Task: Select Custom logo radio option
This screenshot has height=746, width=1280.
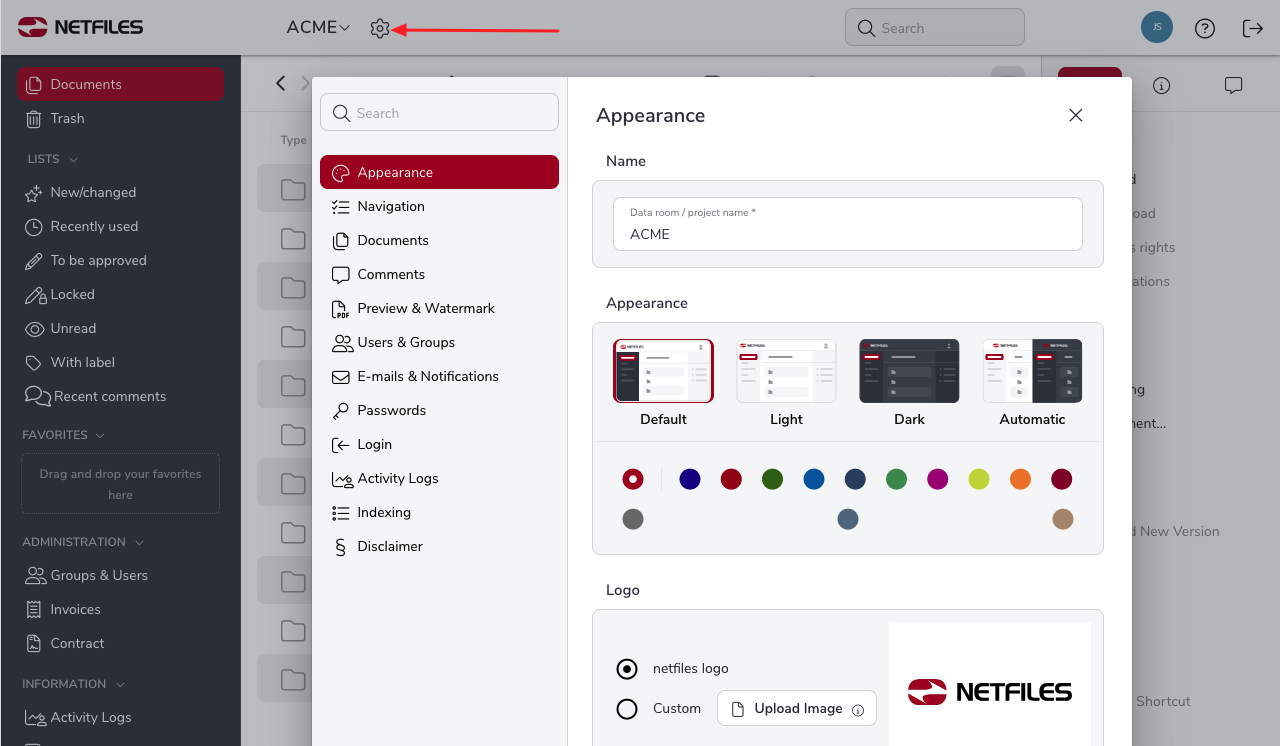Action: tap(627, 709)
